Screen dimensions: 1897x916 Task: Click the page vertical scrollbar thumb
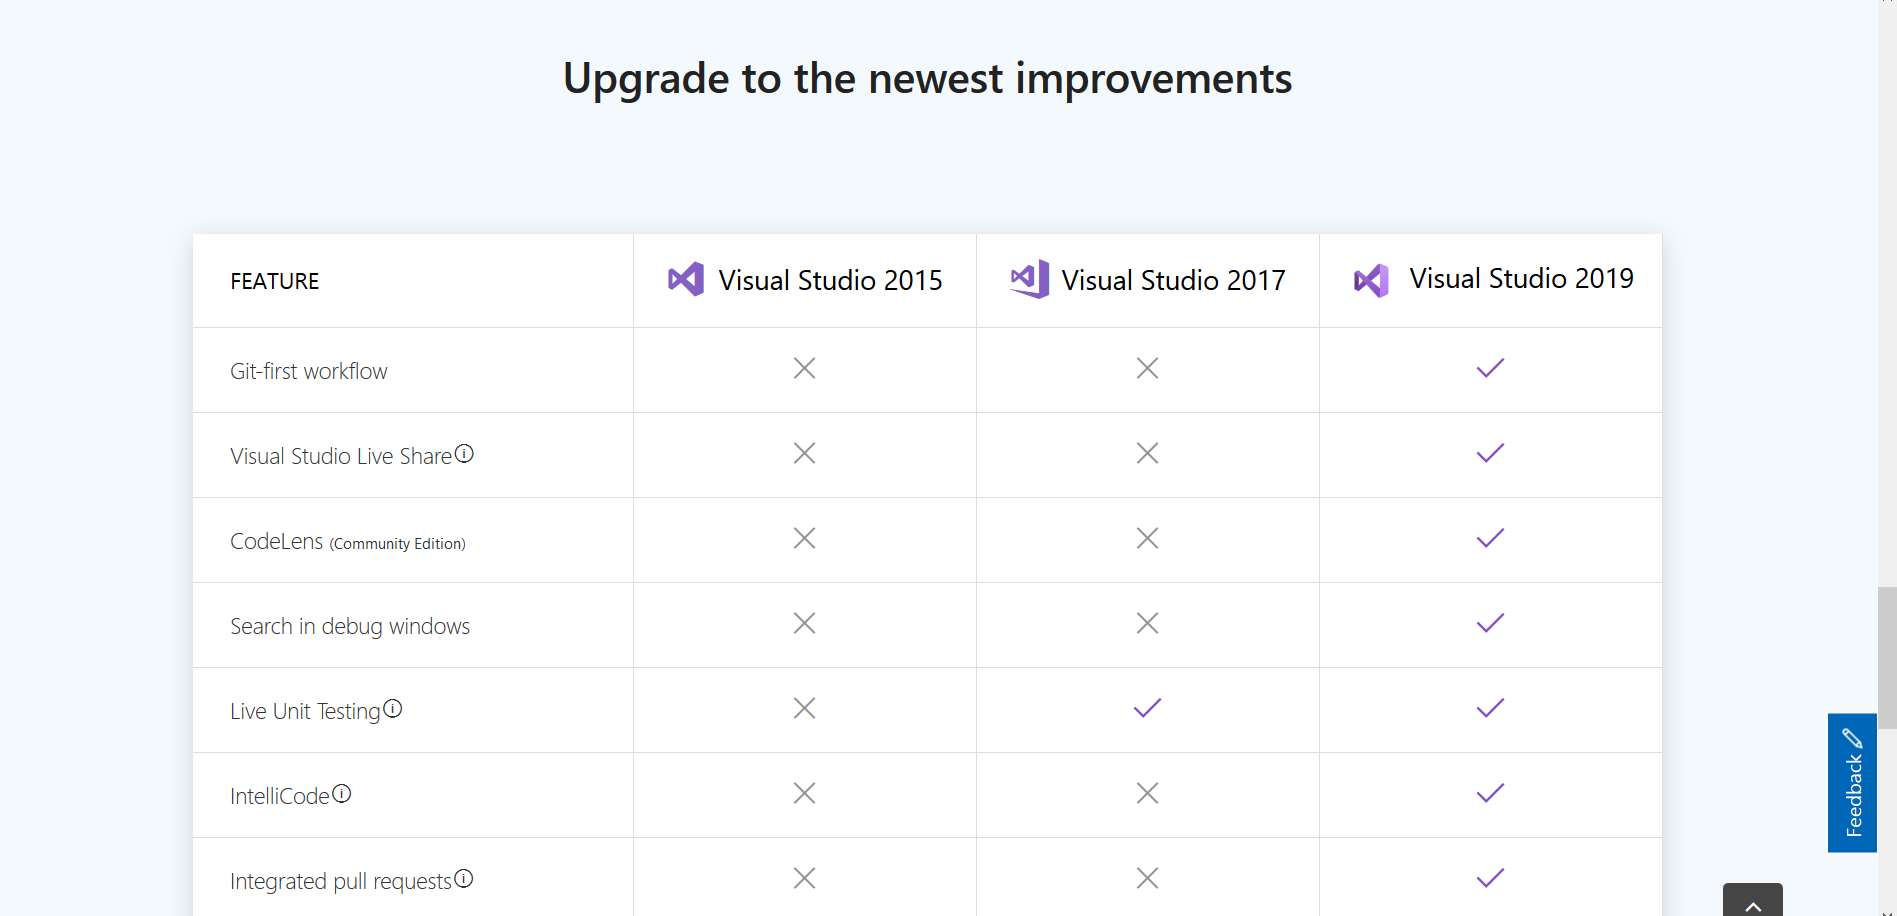[x=1887, y=658]
